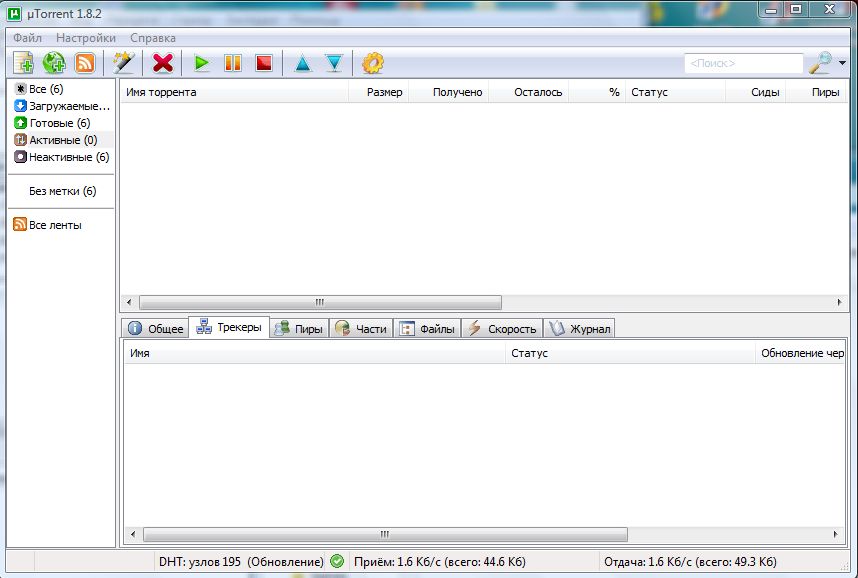Click Статус column header in trackers pane
This screenshot has height=578, width=858.
[x=630, y=353]
